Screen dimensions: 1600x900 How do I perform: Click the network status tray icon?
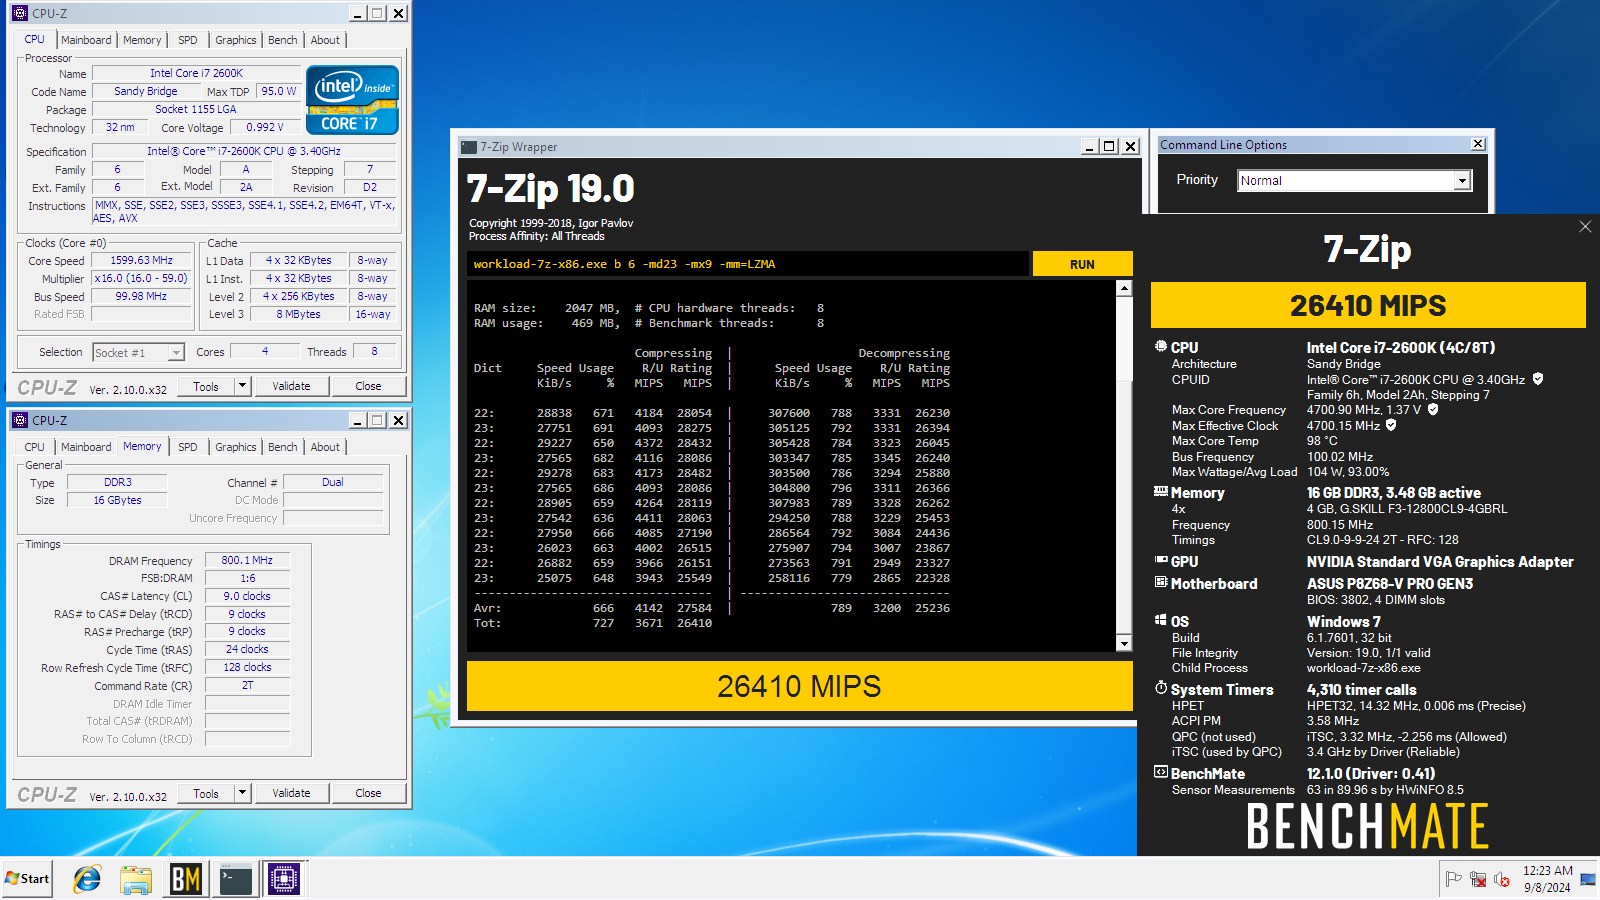pos(1478,879)
